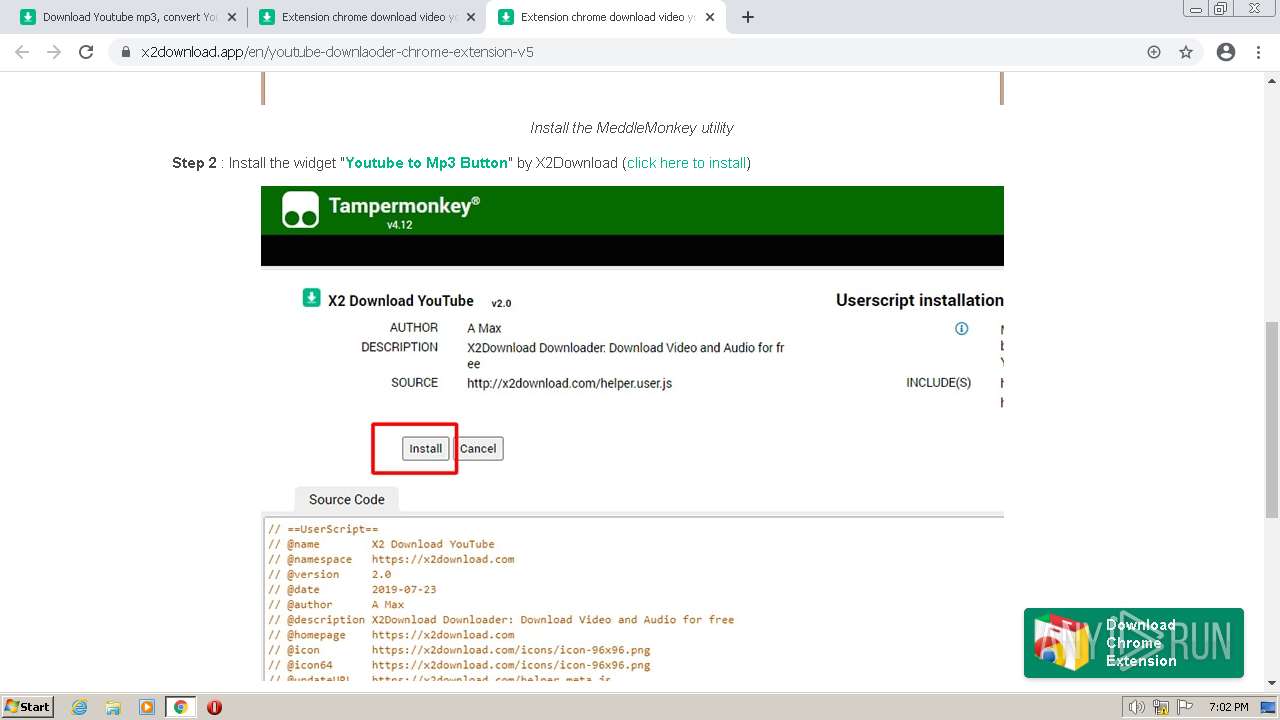1280x720 pixels.
Task: Switch to the middle 'Extension chrome download video' tab
Action: (x=367, y=17)
